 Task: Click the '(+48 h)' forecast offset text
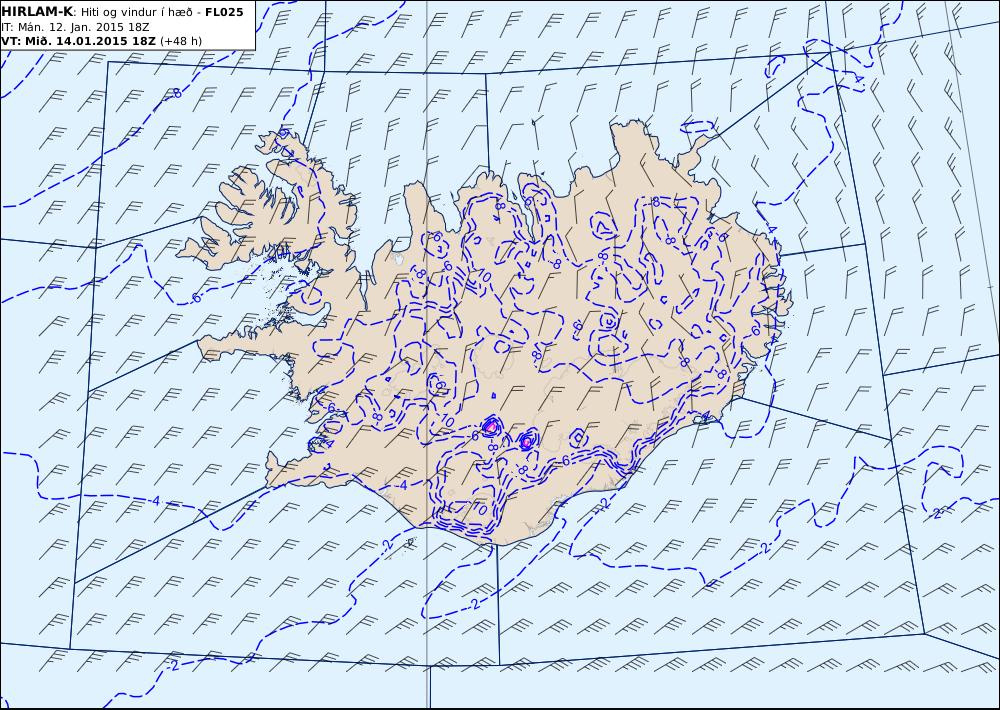(x=181, y=41)
